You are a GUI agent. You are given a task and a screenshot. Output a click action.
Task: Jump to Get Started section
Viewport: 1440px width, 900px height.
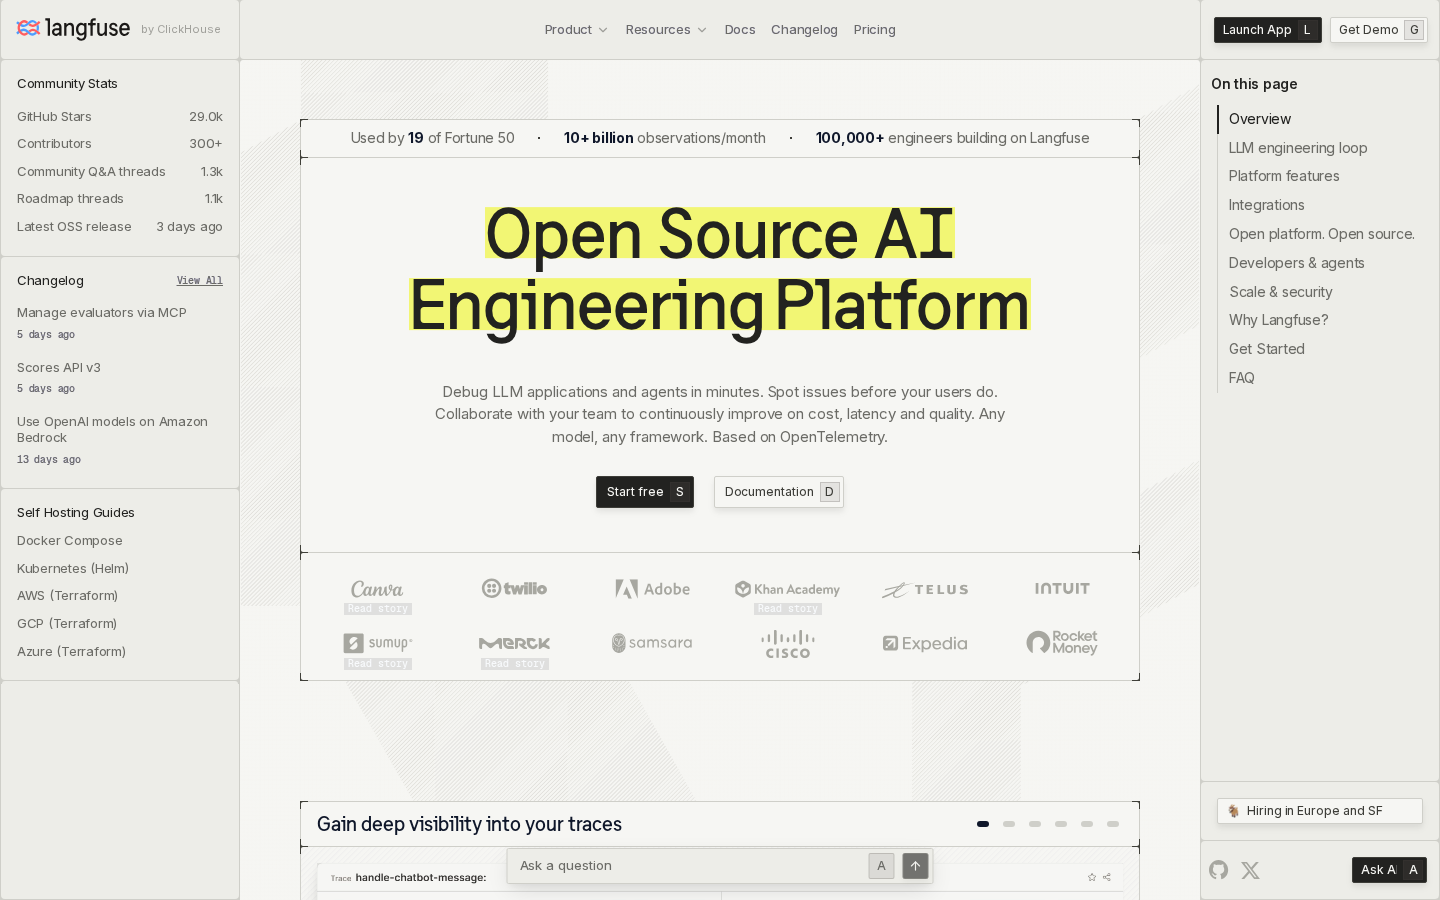[1267, 349]
